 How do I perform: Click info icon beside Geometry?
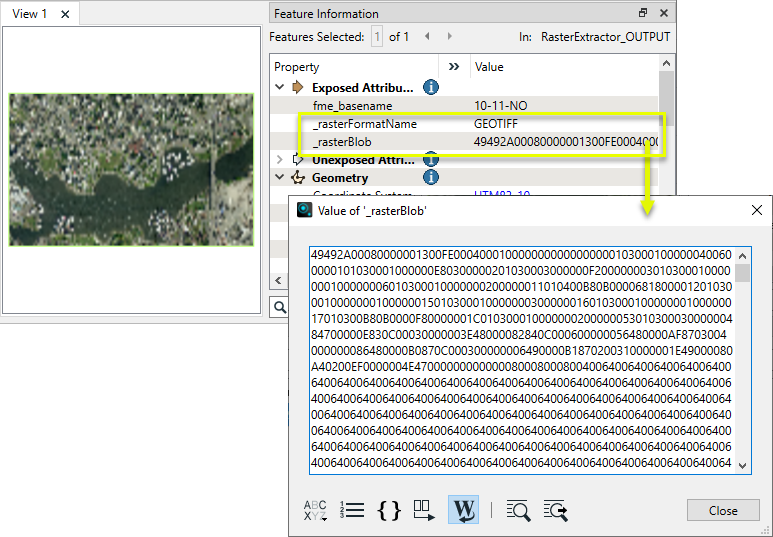coord(431,178)
